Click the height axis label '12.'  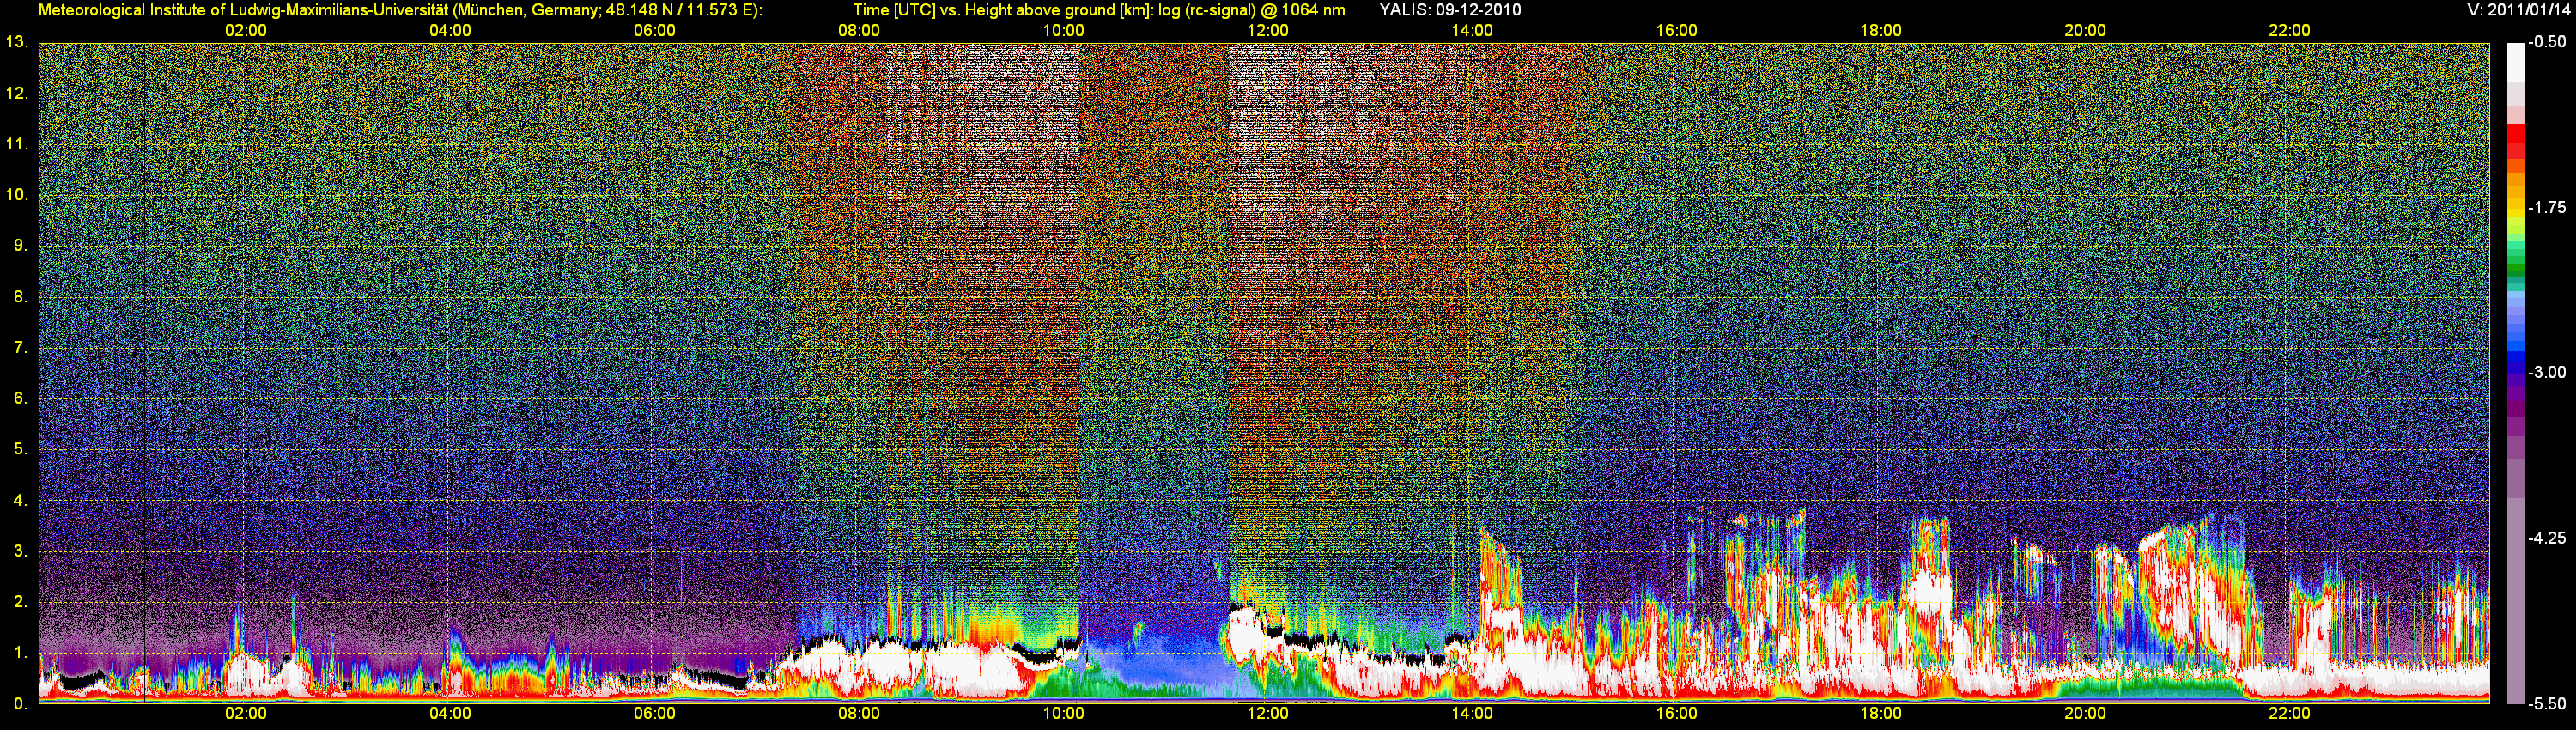pyautogui.click(x=16, y=93)
